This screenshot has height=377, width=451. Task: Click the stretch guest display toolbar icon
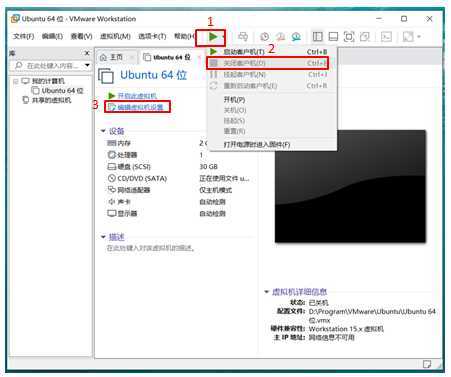pos(408,37)
